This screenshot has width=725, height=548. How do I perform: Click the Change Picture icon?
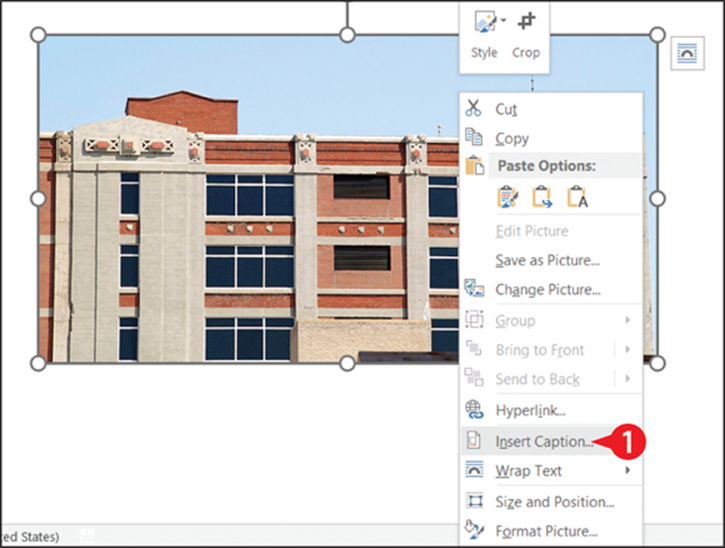click(x=474, y=288)
